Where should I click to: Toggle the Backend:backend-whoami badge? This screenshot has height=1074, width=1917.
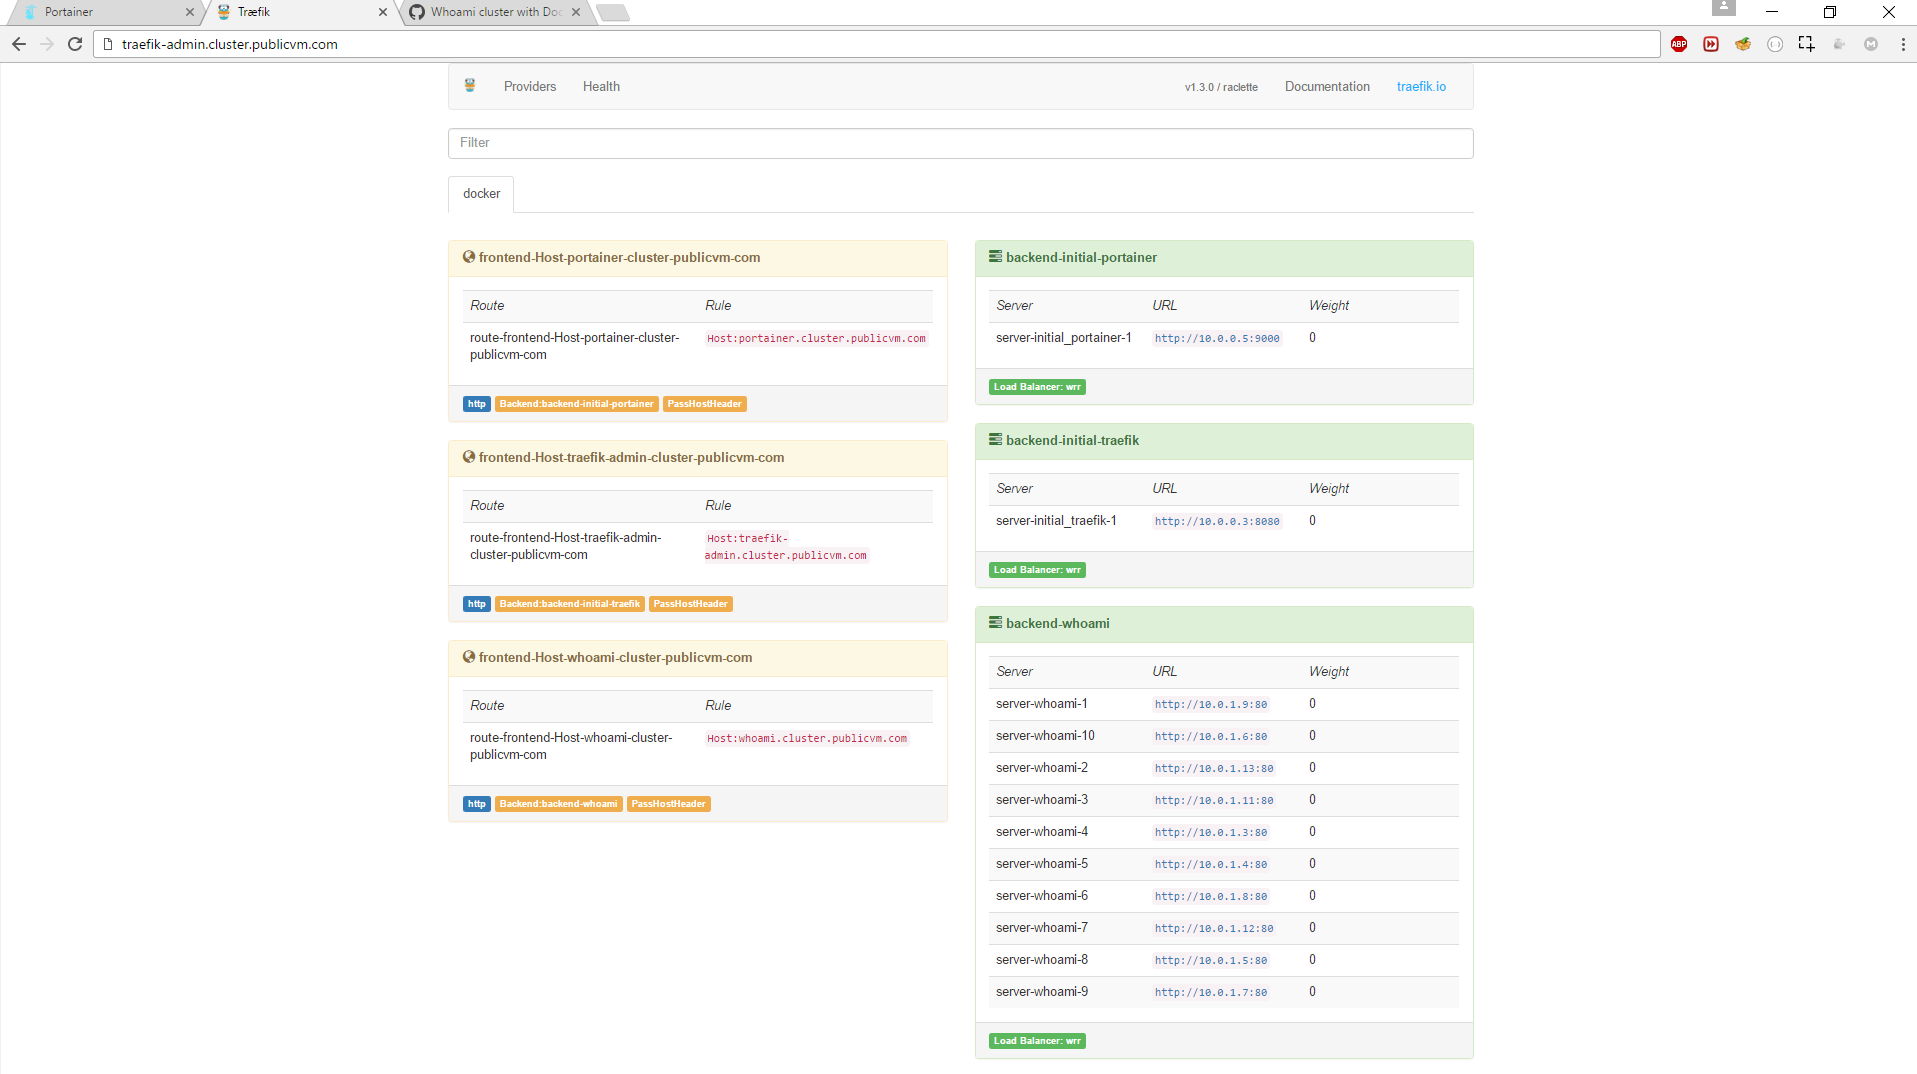[558, 803]
